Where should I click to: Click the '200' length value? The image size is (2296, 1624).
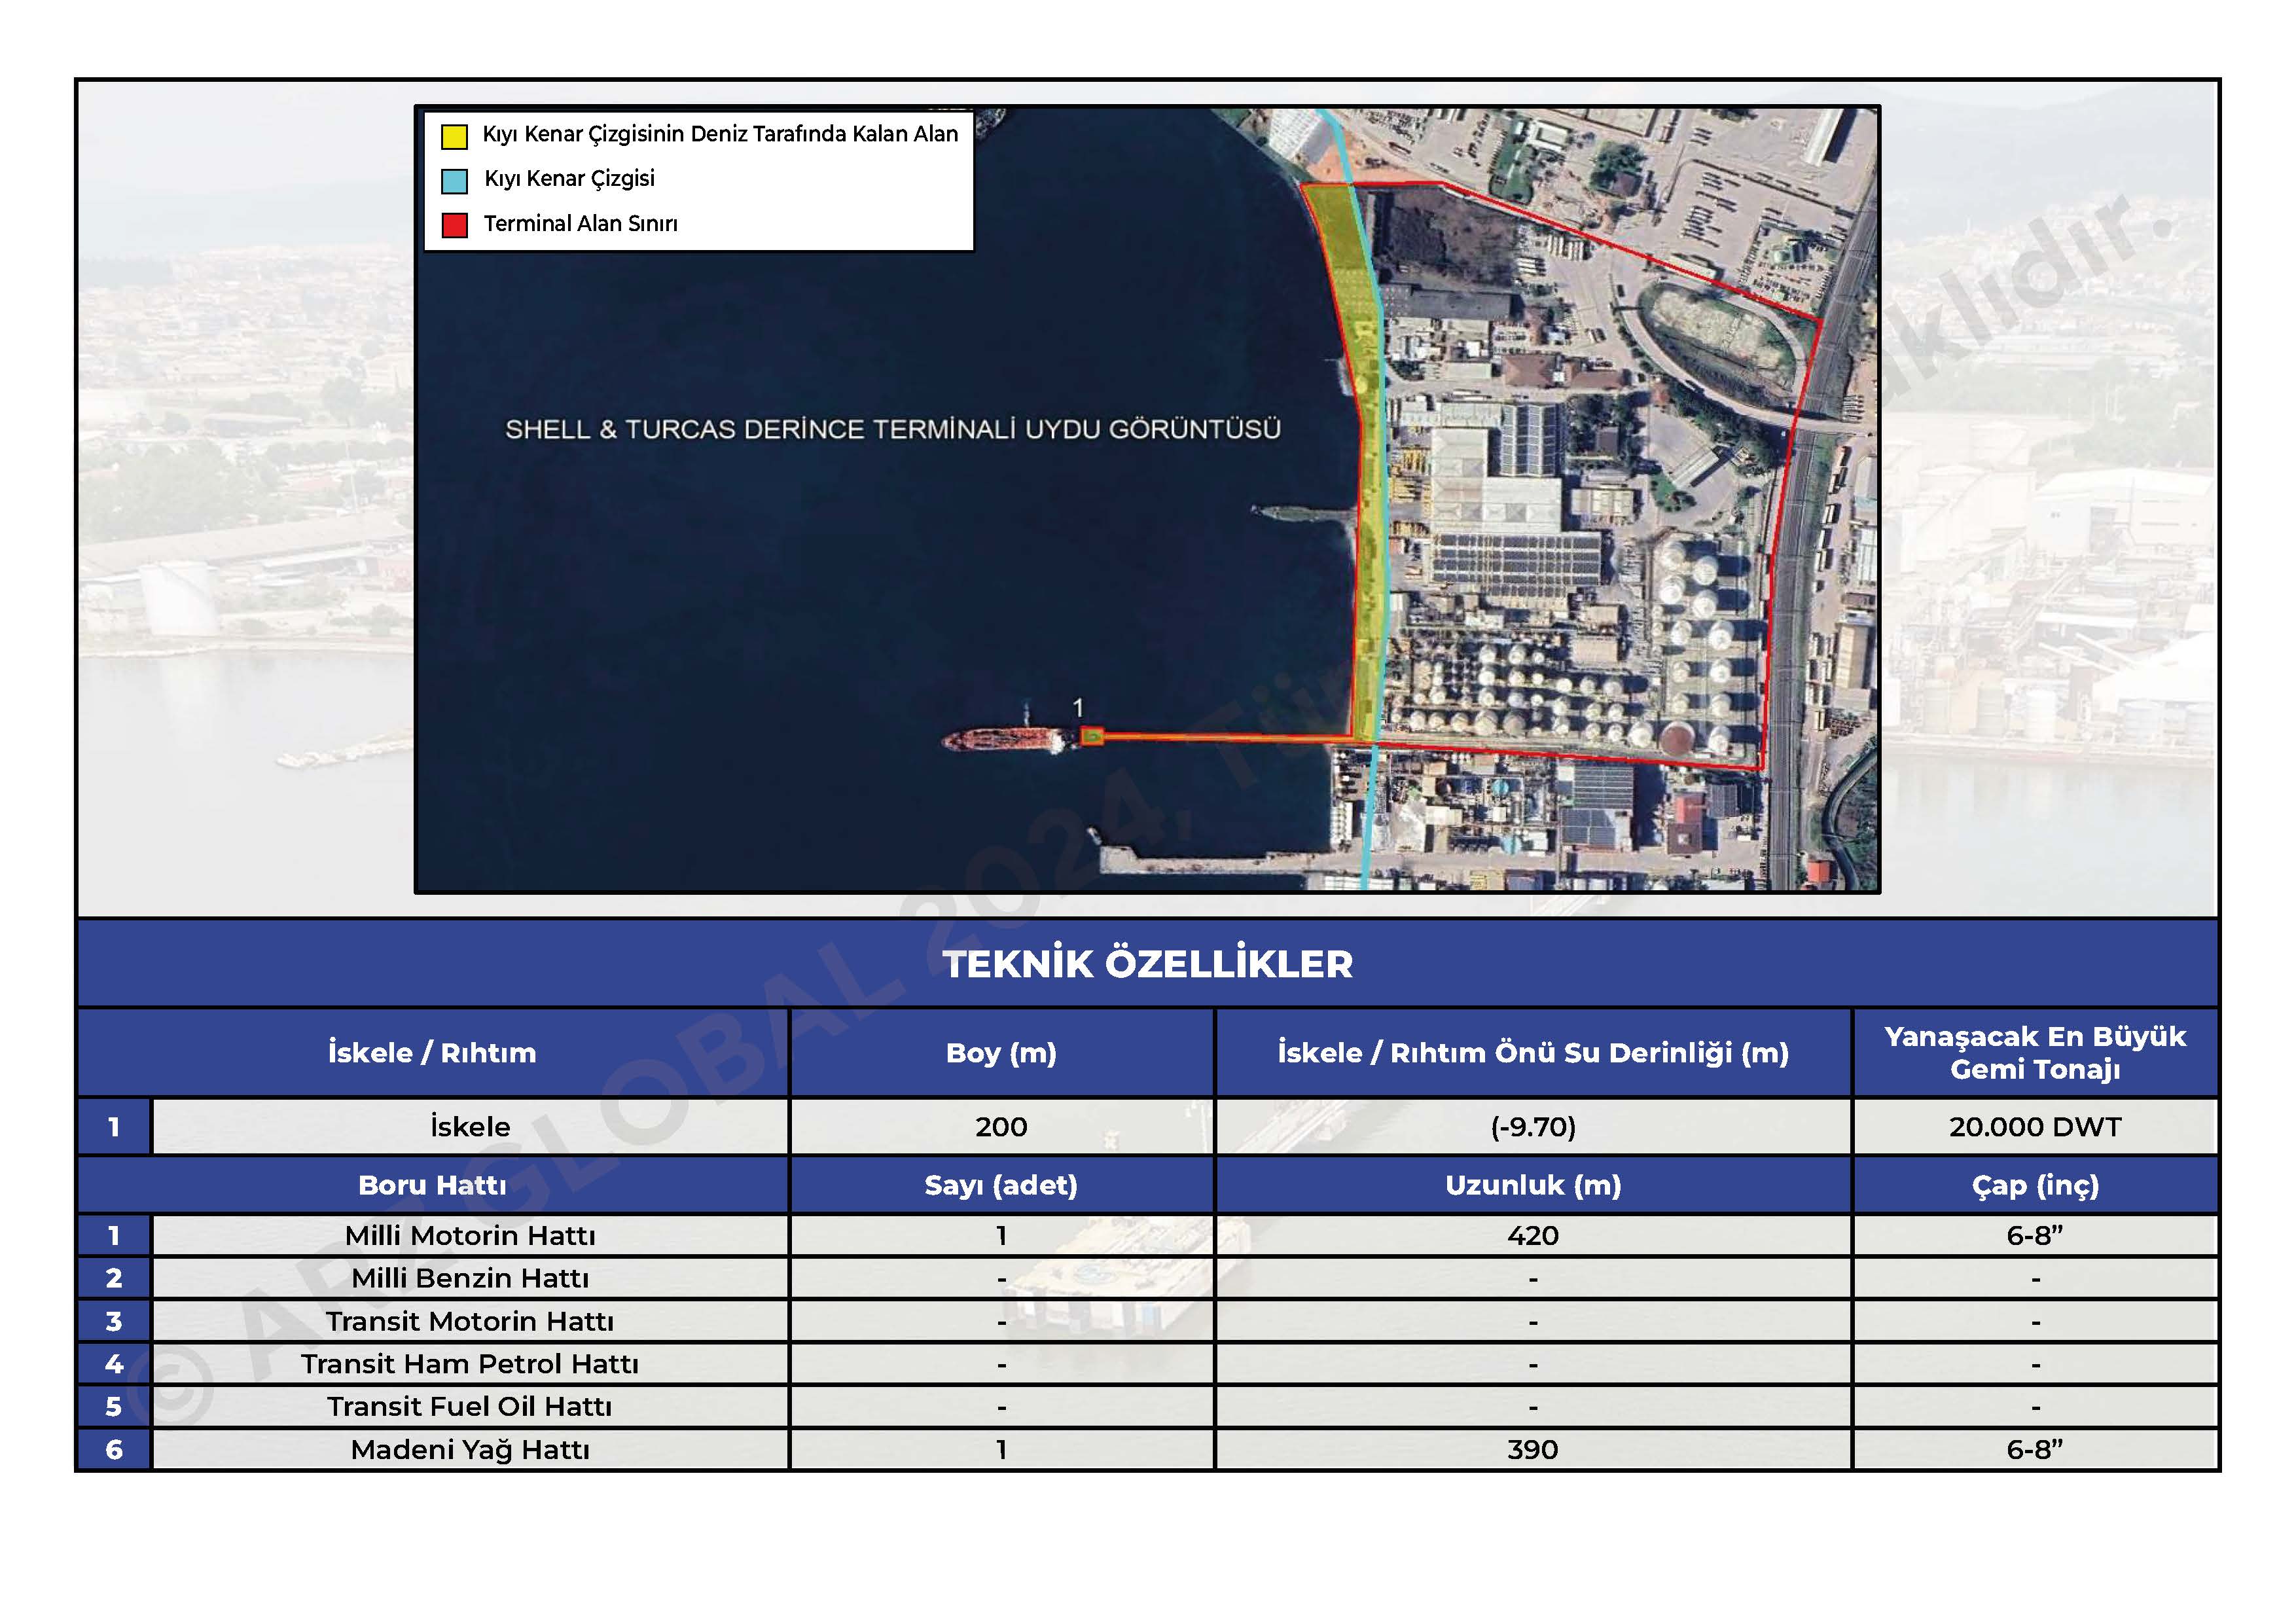[1001, 1127]
